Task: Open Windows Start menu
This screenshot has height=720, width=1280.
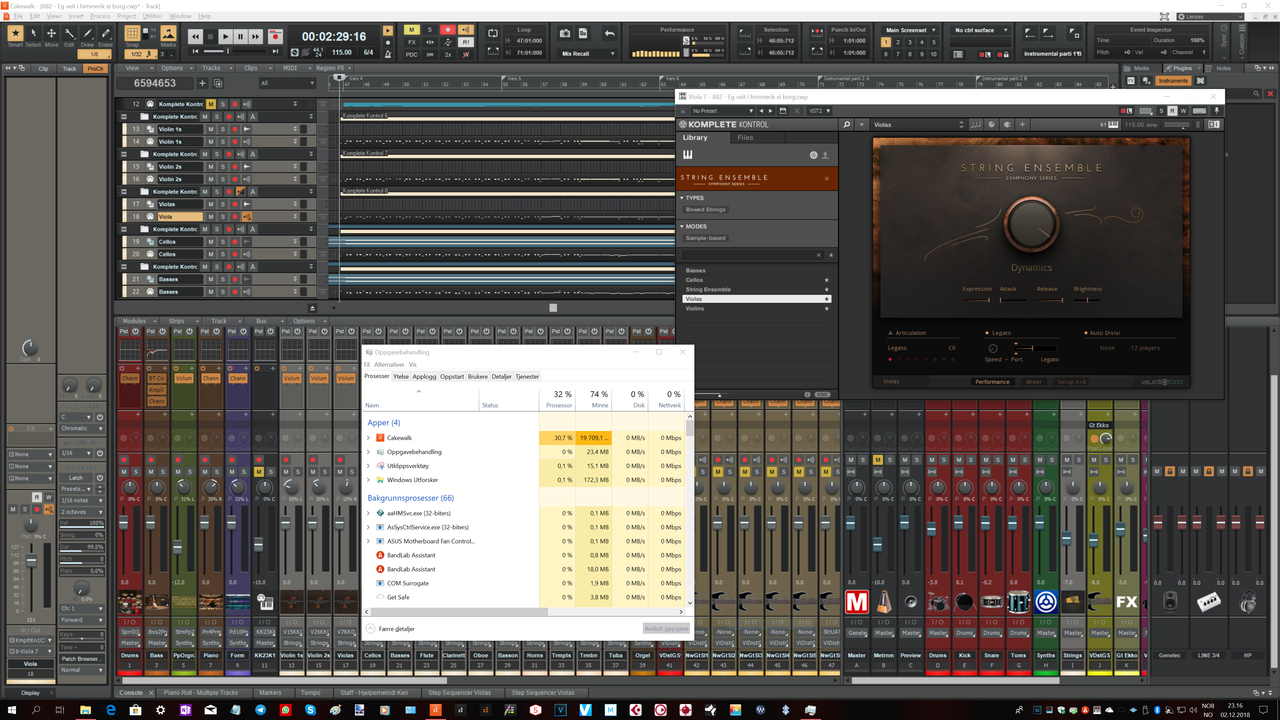Action: click(11, 709)
